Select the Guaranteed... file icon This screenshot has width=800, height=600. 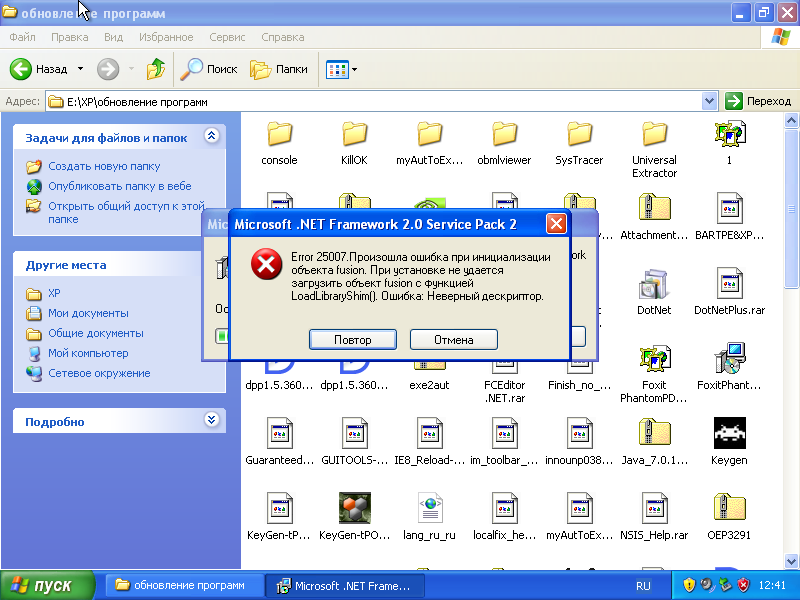coord(280,433)
